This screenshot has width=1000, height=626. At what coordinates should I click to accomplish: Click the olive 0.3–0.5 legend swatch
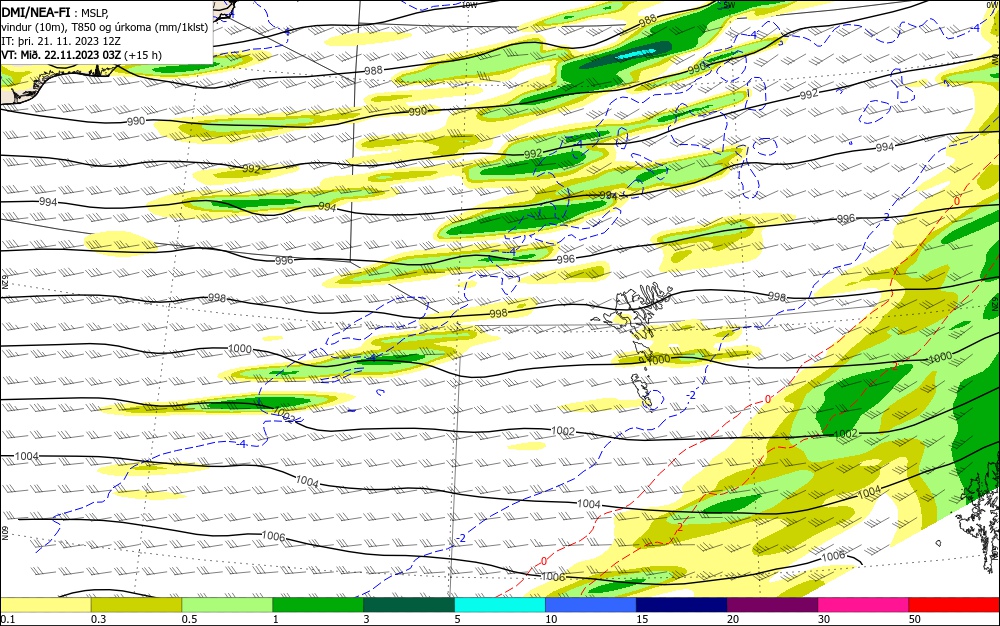pyautogui.click(x=136, y=605)
